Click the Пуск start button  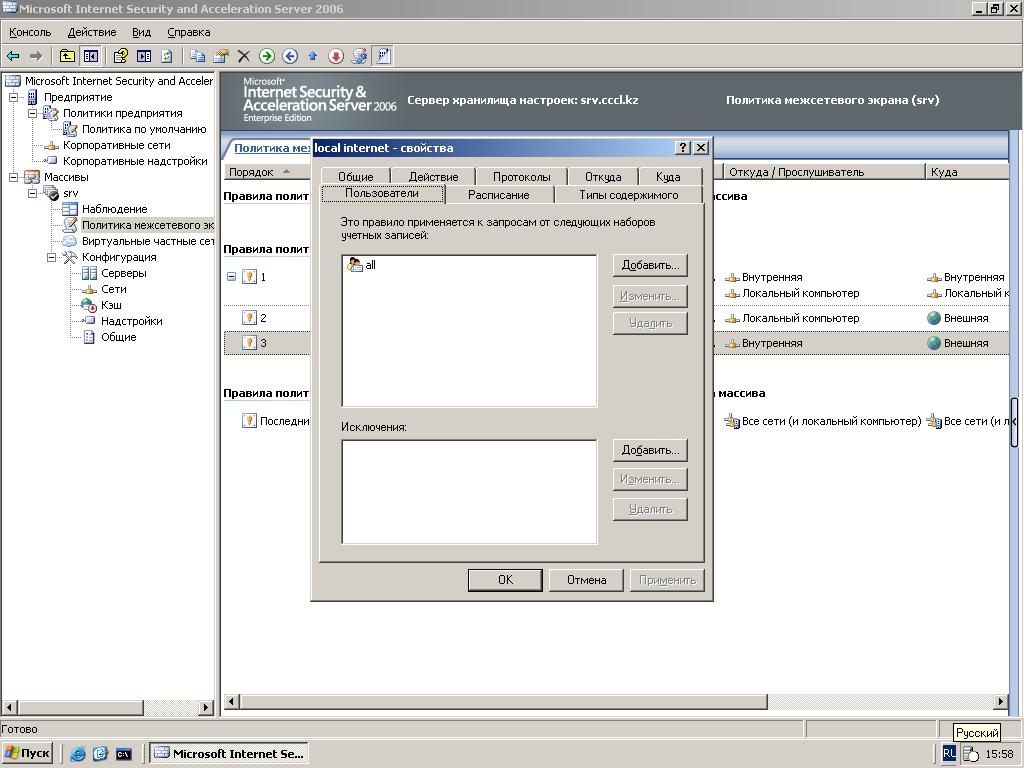28,753
